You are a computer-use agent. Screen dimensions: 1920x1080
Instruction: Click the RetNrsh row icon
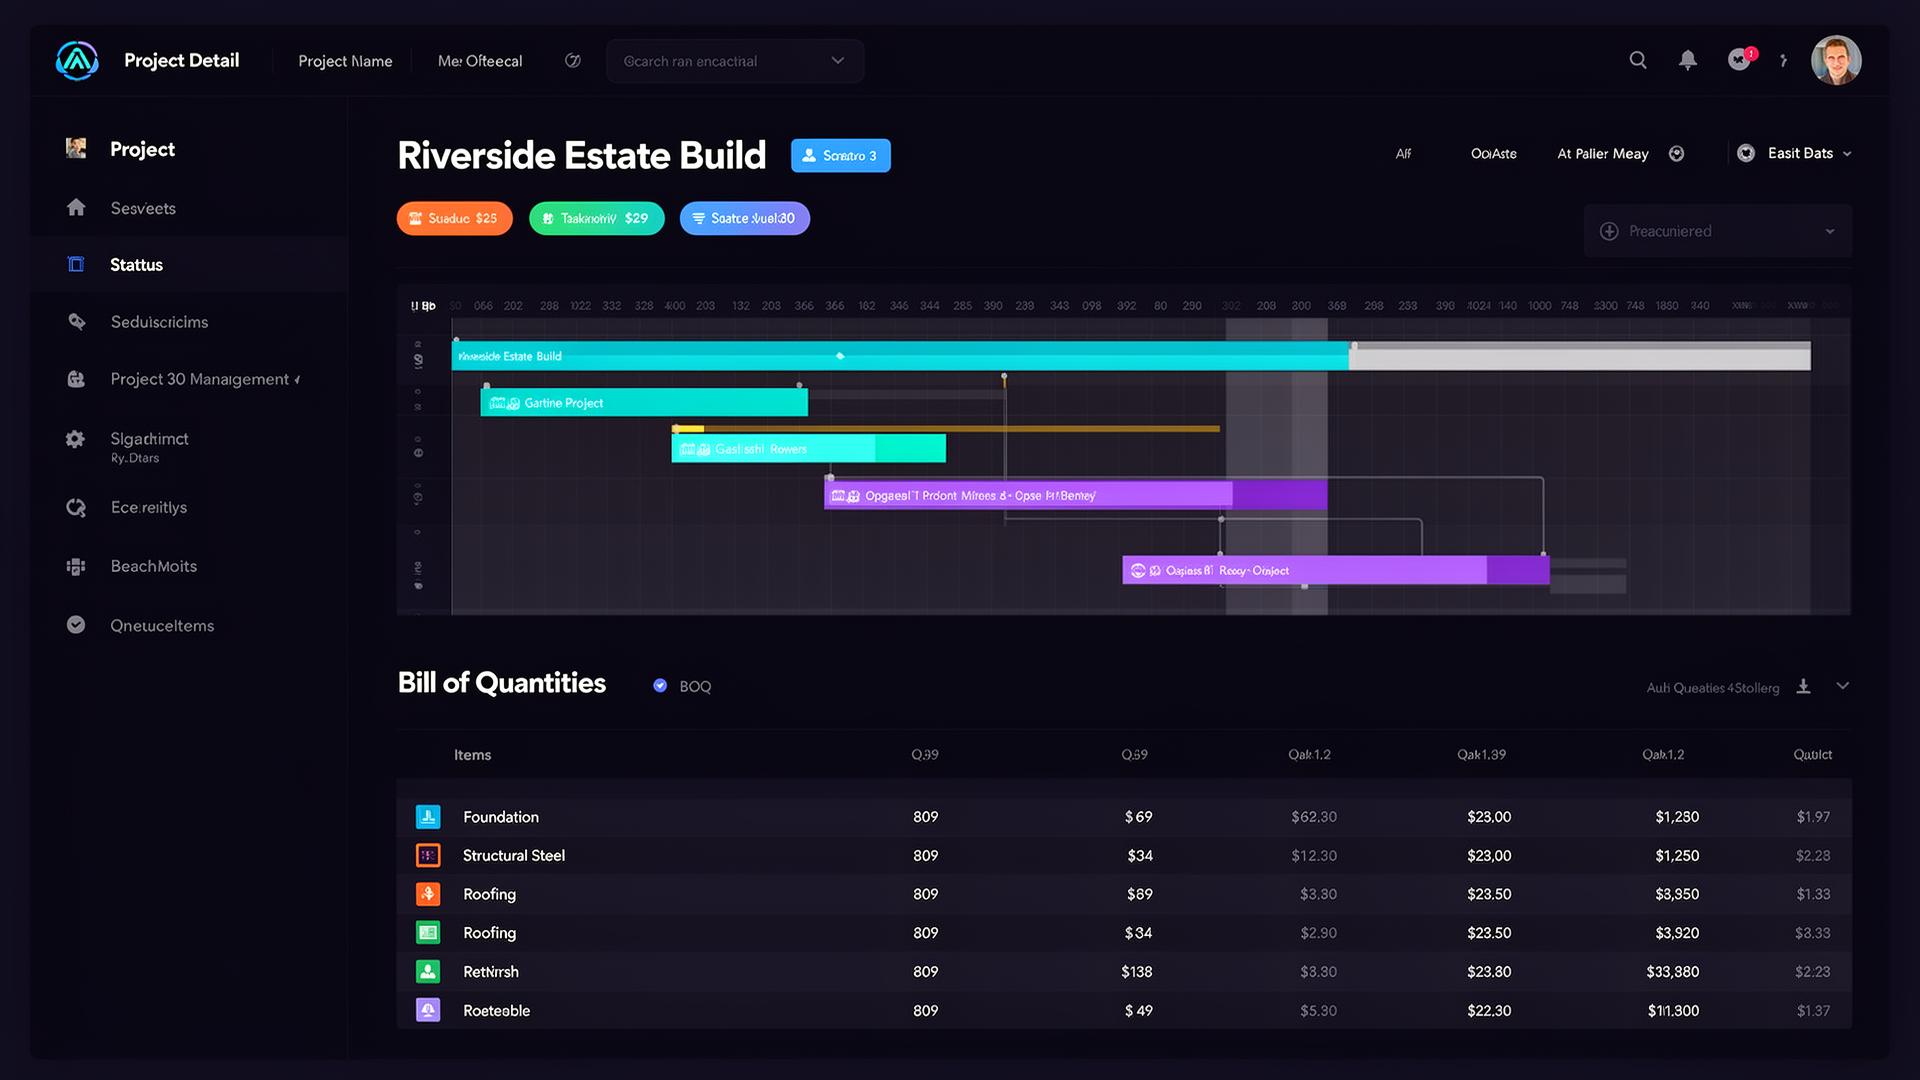(428, 972)
